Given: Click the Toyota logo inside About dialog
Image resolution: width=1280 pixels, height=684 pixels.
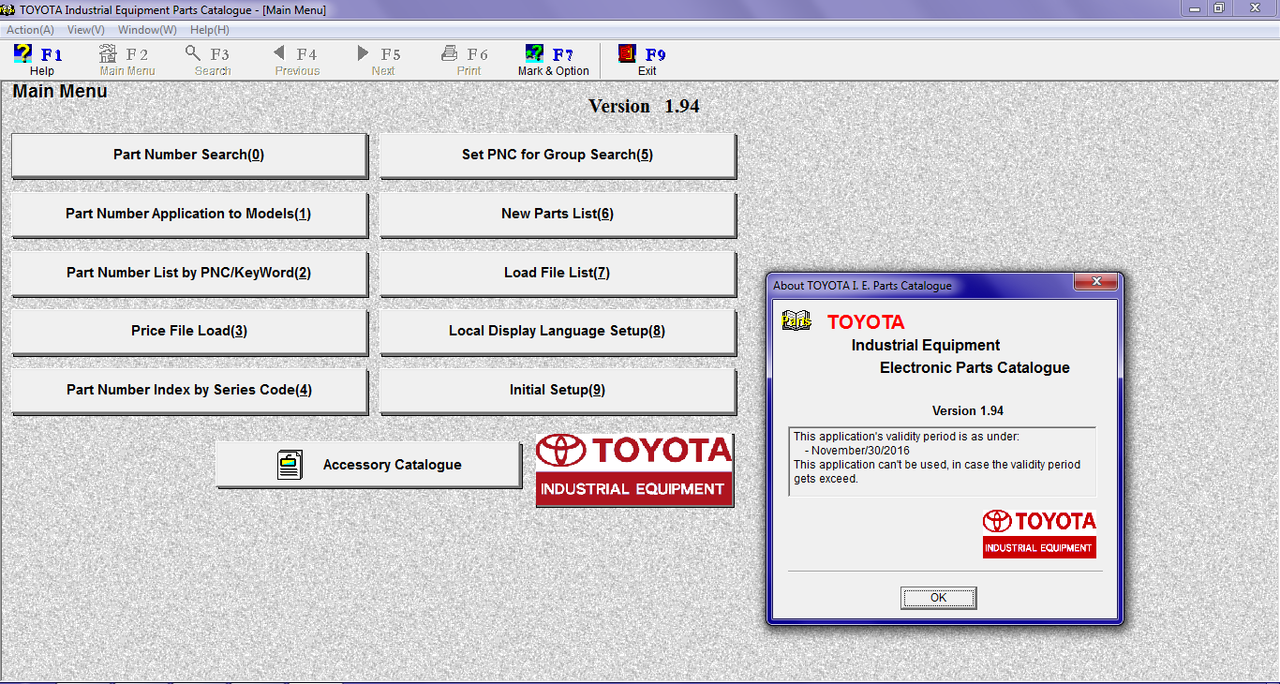Looking at the screenshot, I should (1039, 533).
